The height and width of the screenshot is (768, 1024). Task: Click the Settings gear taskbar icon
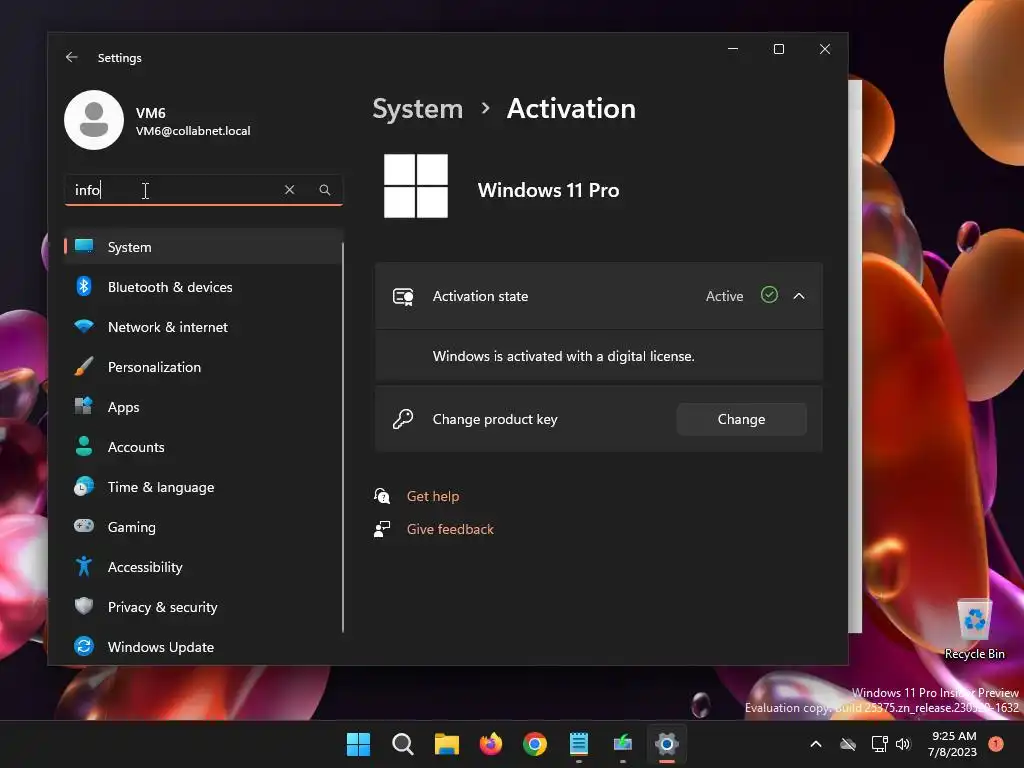click(667, 744)
